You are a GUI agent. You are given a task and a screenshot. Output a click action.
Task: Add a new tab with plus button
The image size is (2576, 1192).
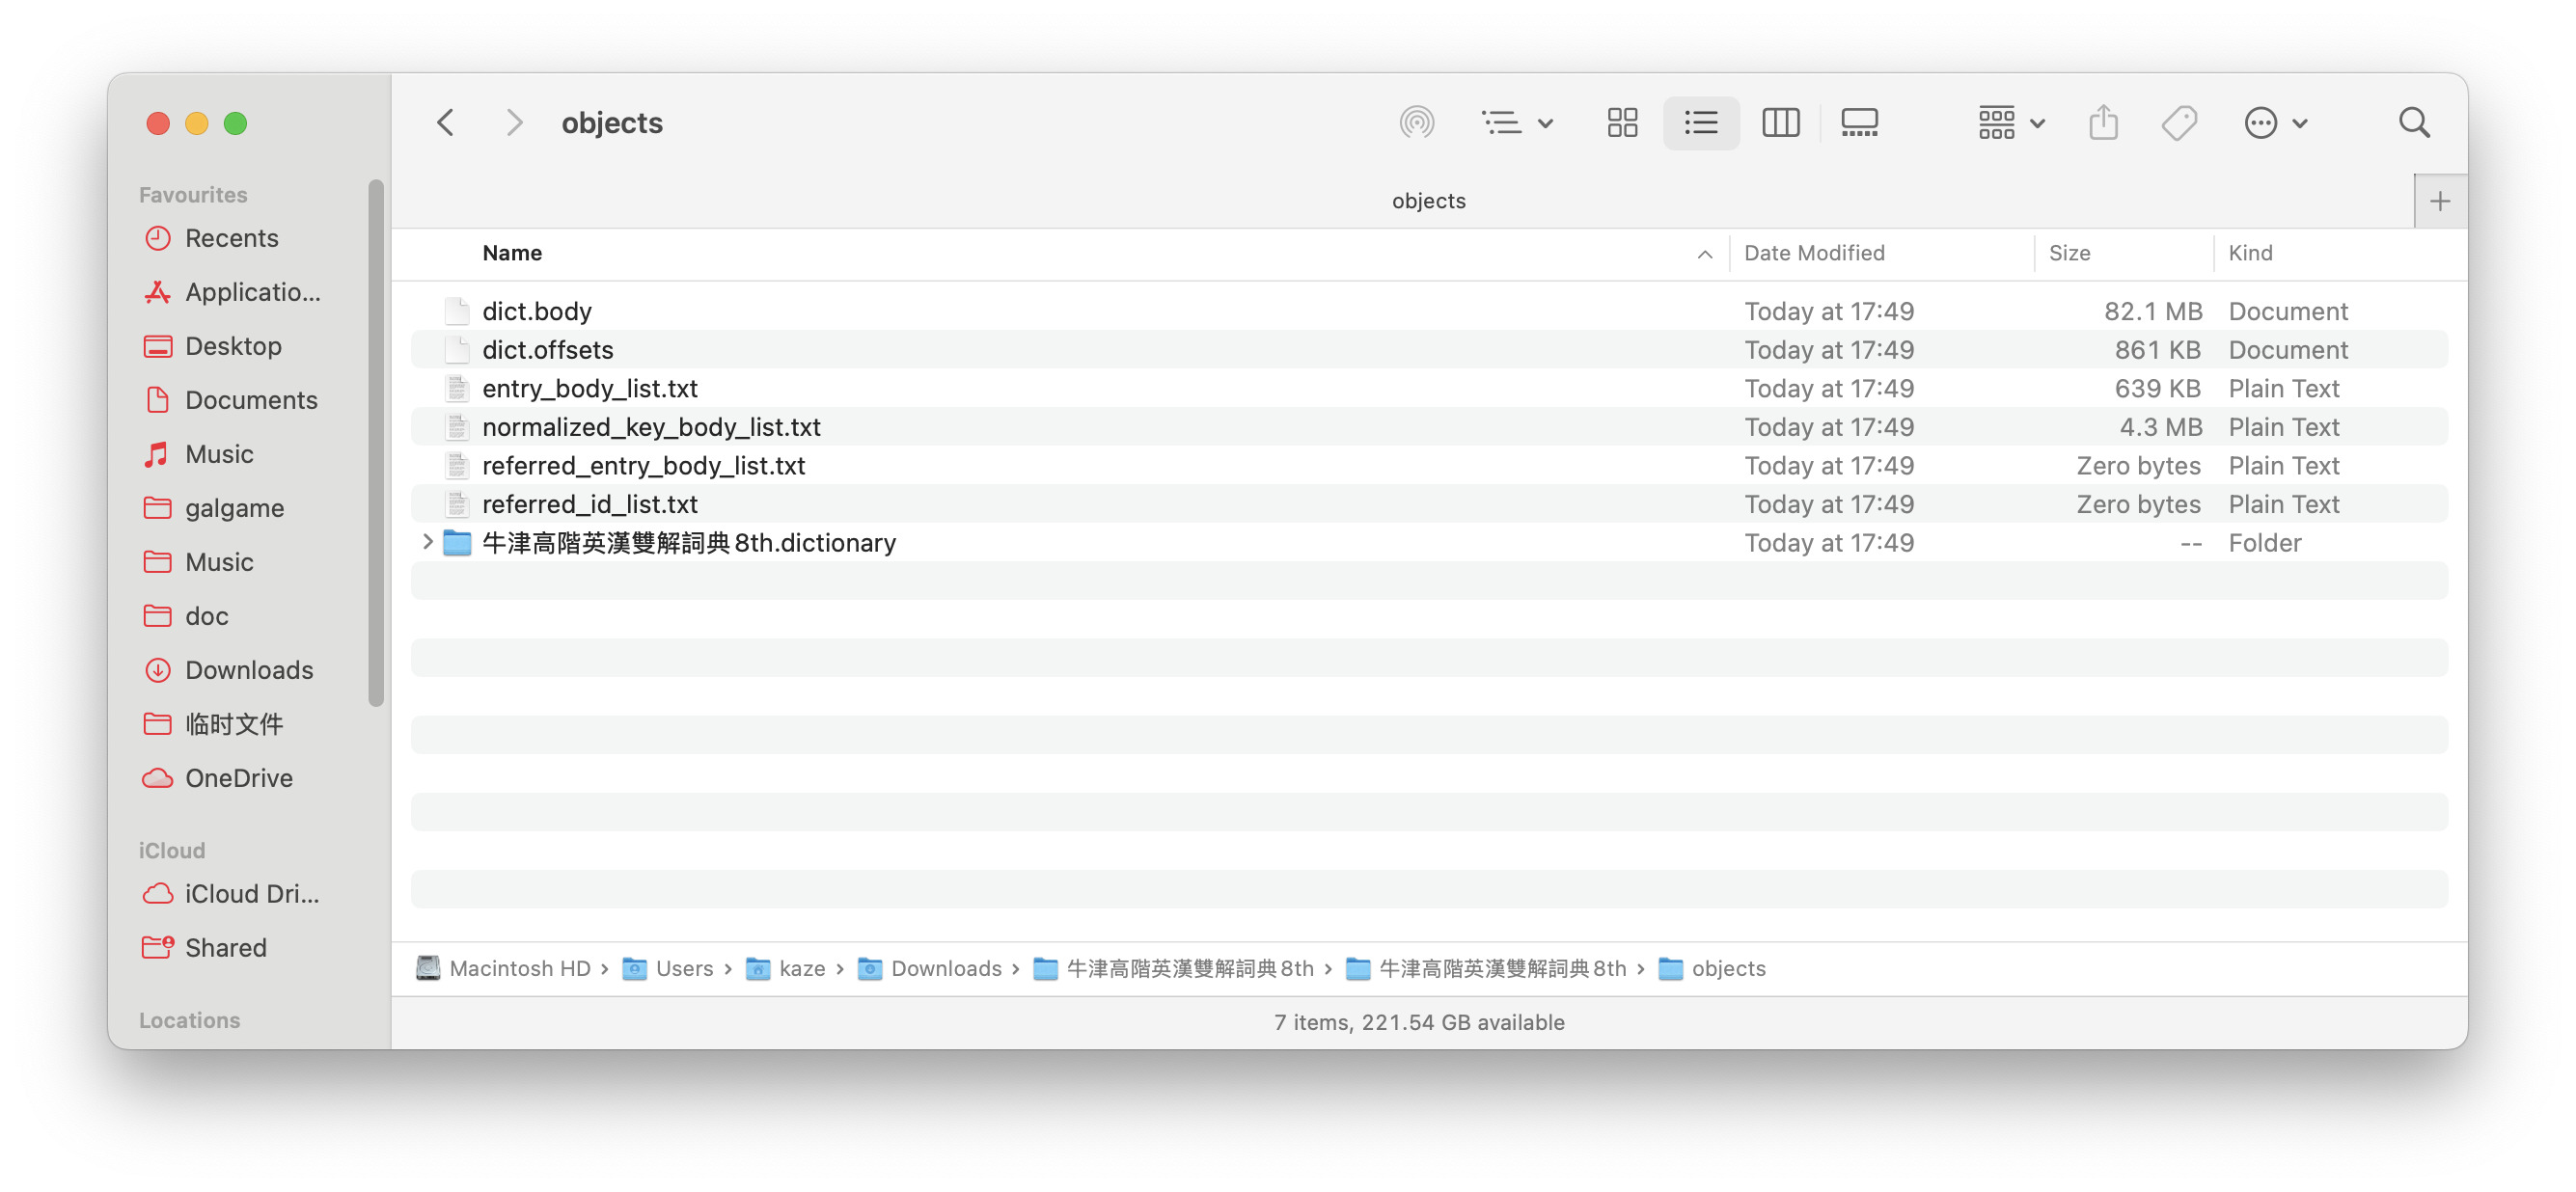pyautogui.click(x=2439, y=201)
